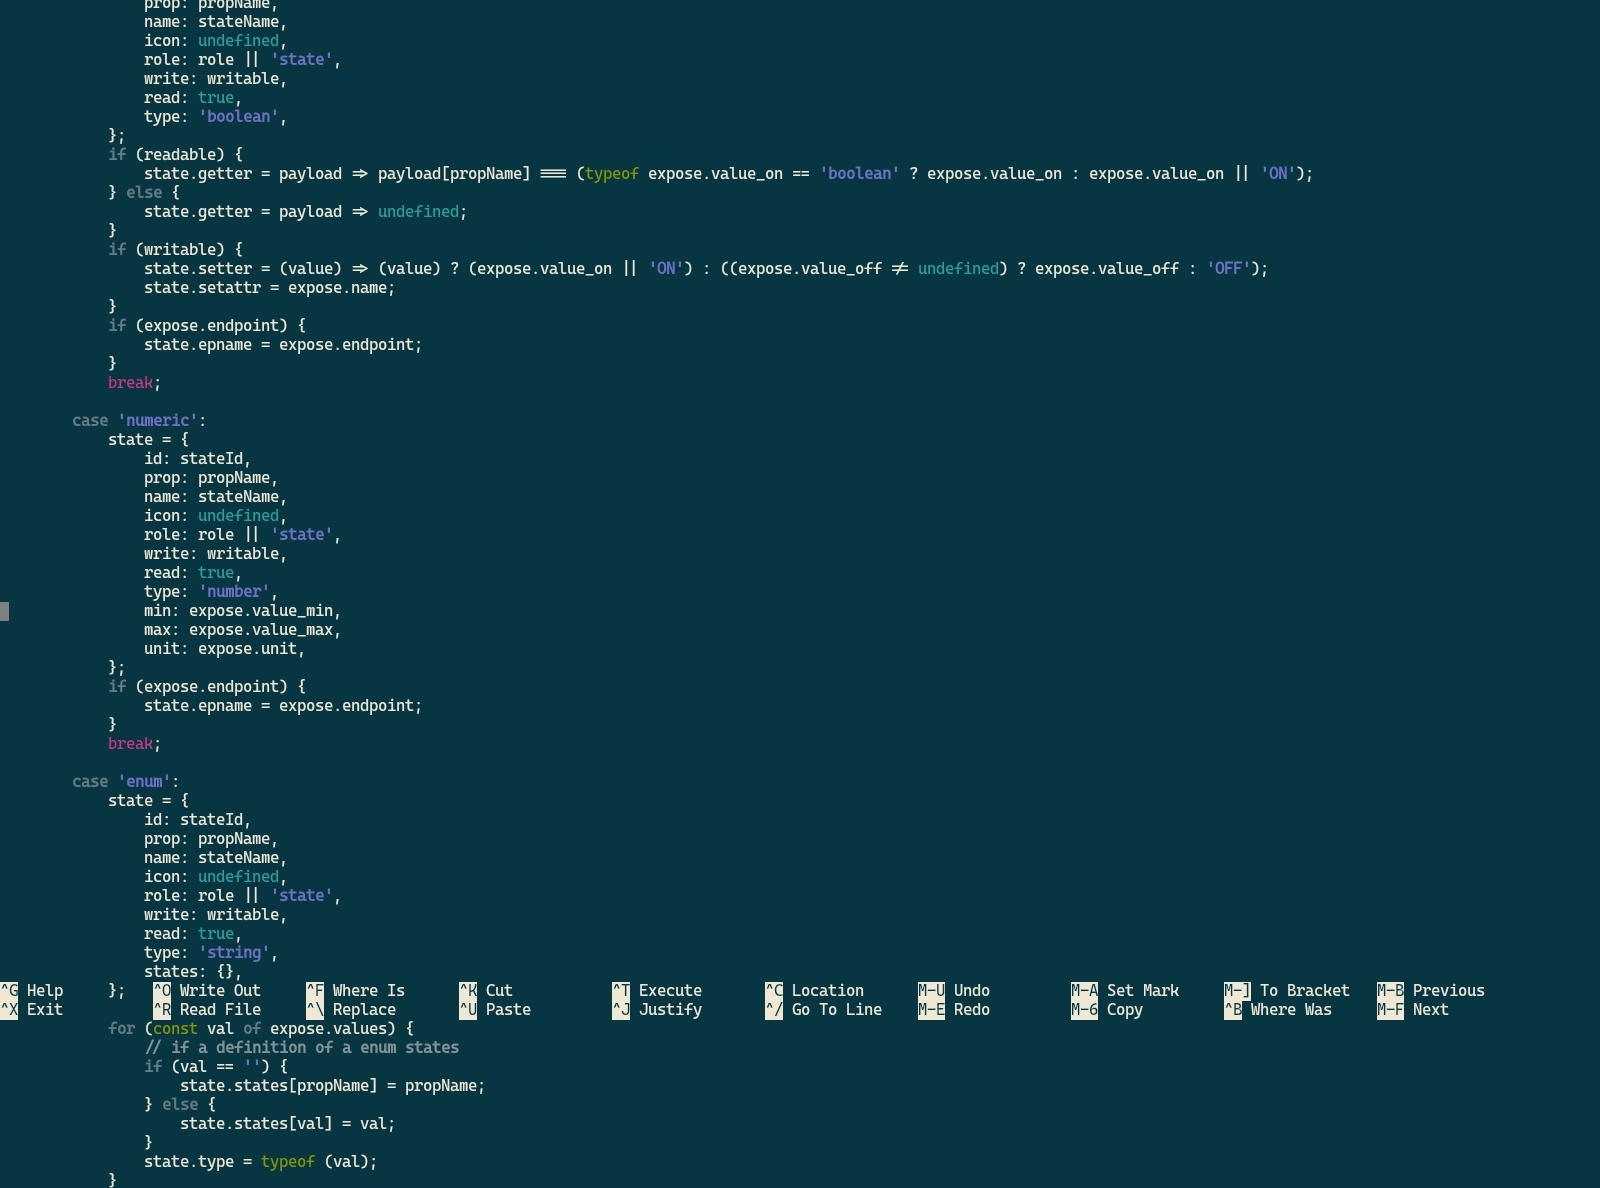Place cursor on "type: 'number'," line
The height and width of the screenshot is (1188, 1600).
(x=211, y=592)
